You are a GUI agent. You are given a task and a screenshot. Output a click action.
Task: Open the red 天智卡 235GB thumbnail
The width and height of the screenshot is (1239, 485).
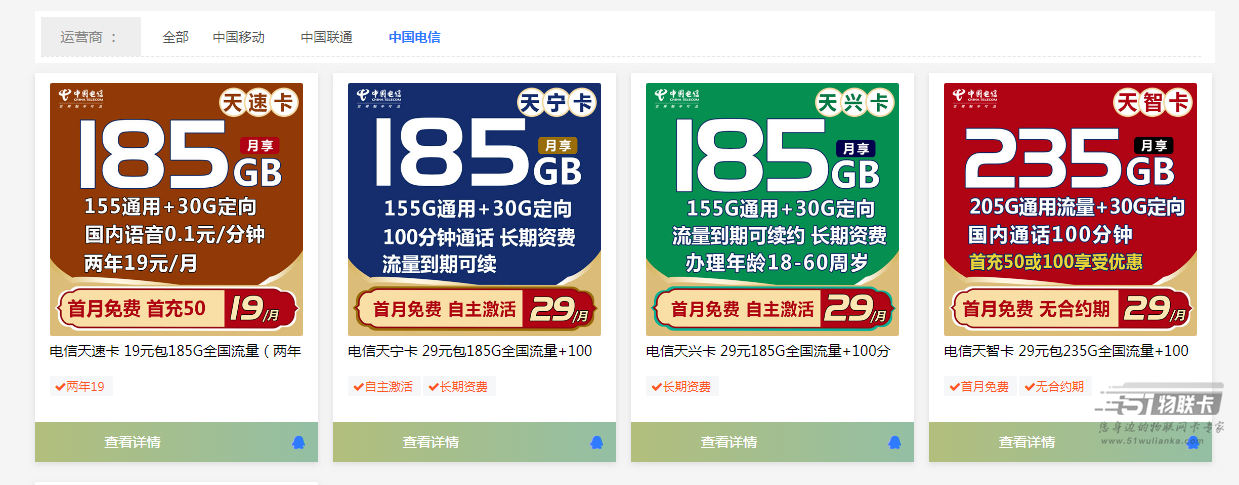[x=1070, y=209]
